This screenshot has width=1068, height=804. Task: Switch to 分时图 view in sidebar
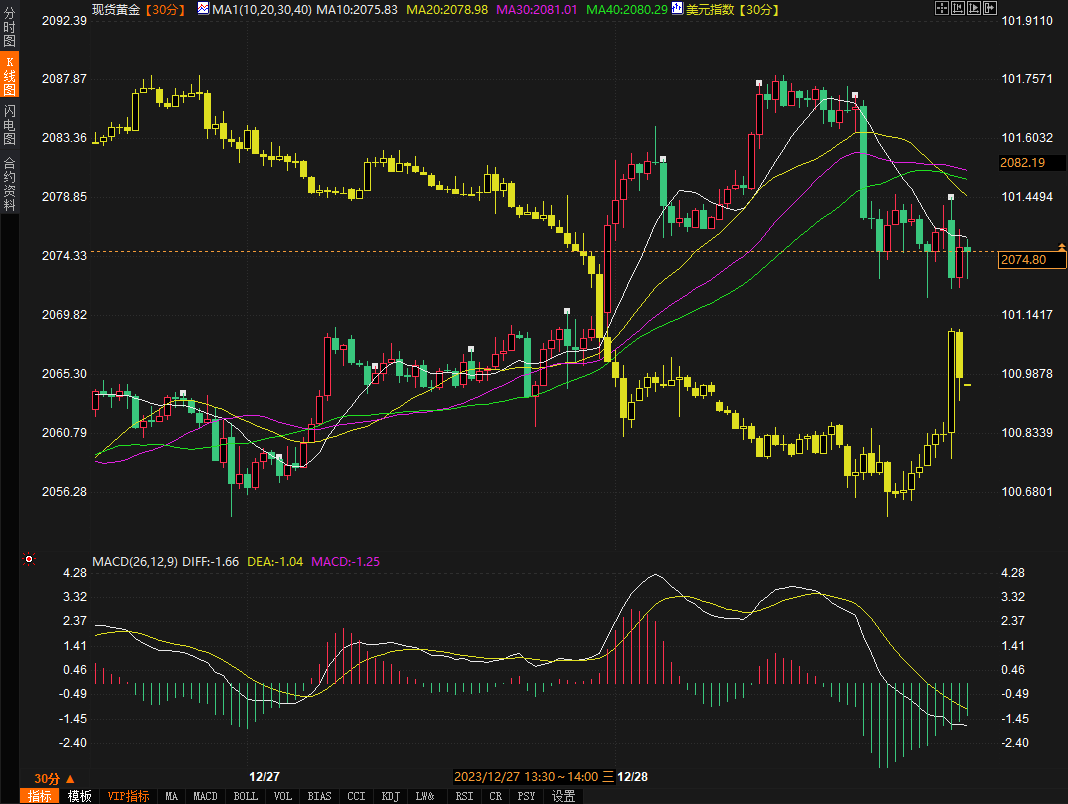point(9,27)
